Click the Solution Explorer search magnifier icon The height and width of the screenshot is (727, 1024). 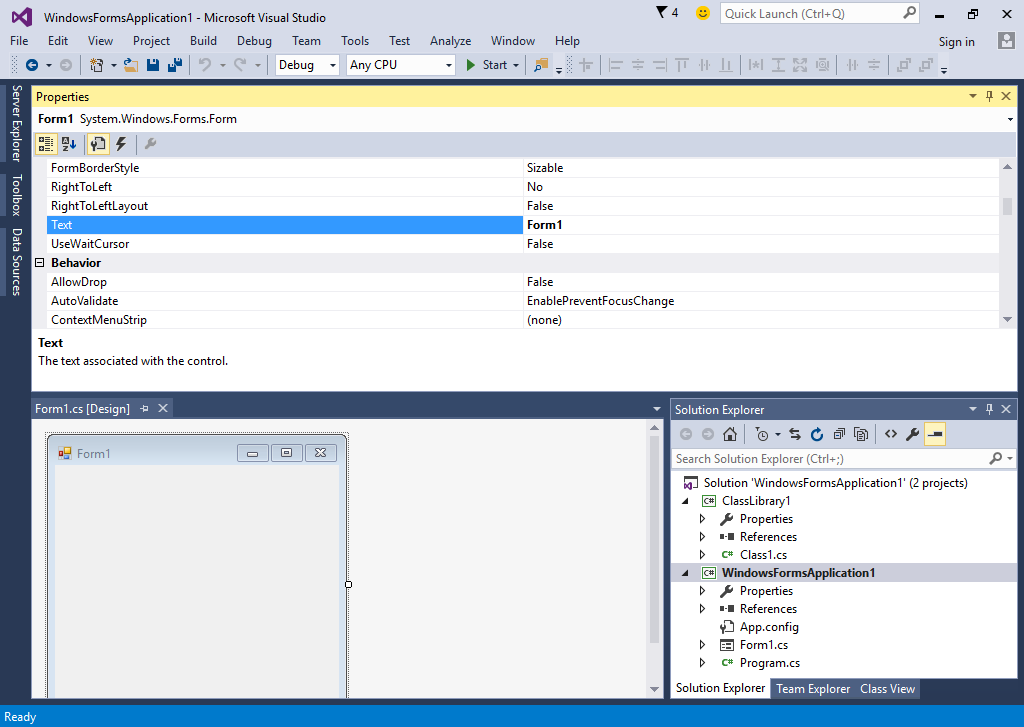[x=995, y=459]
